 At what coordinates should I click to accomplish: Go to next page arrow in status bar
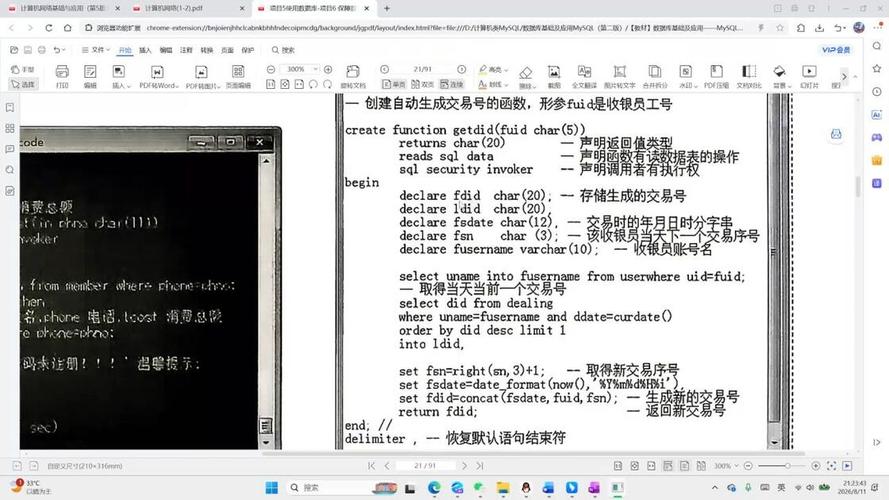pyautogui.click(x=464, y=465)
